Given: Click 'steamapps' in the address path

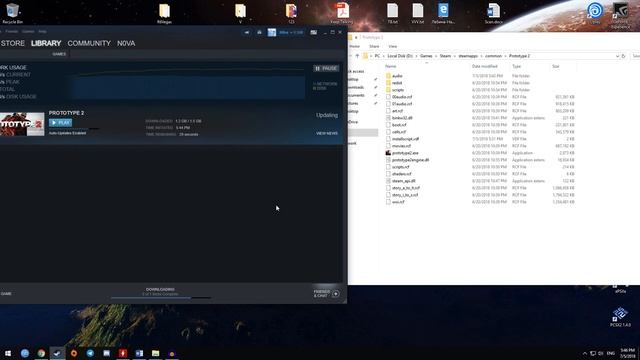Looking at the screenshot, I should pos(468,56).
